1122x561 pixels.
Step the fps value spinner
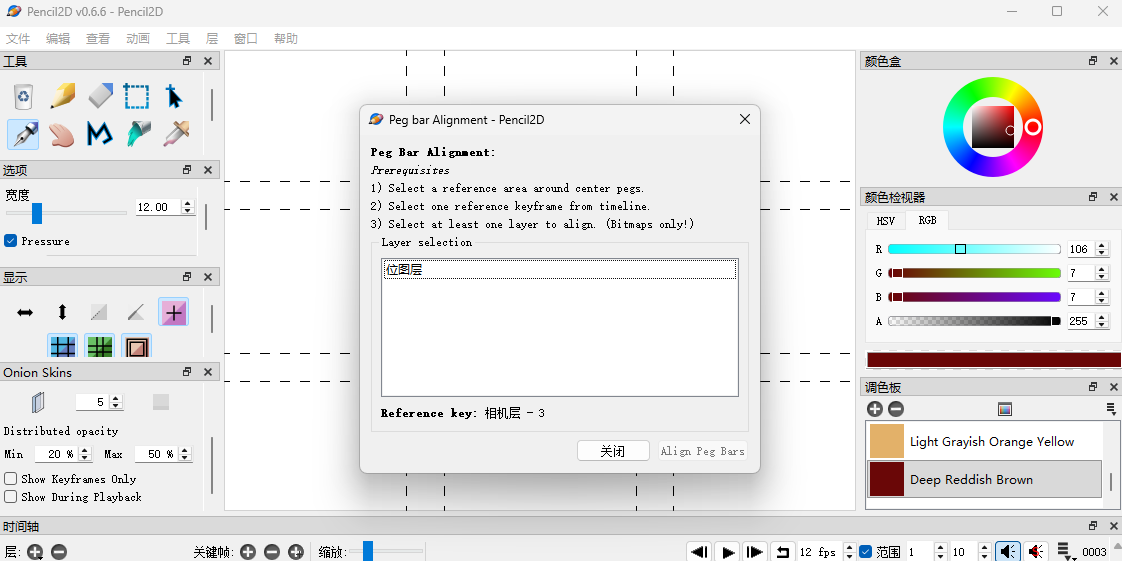(x=849, y=552)
